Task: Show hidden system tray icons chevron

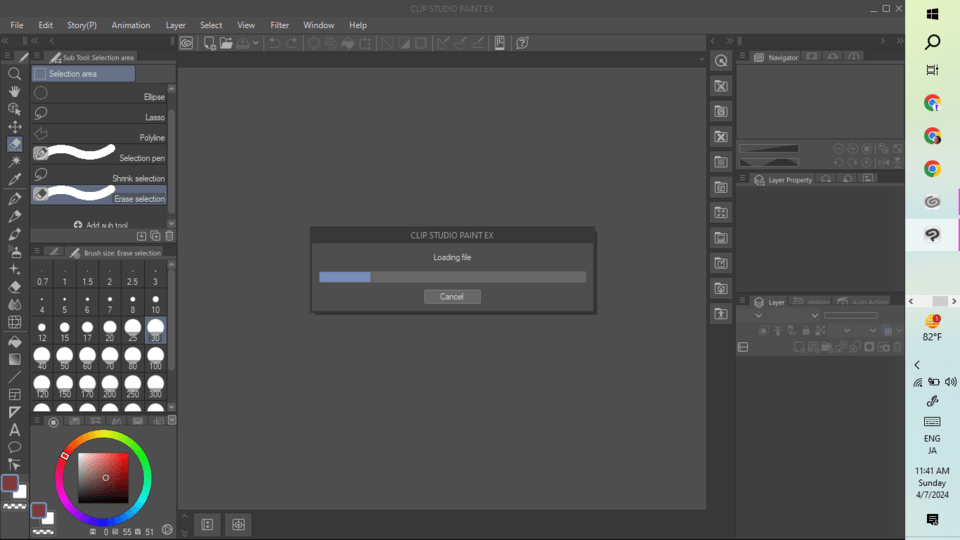Action: point(917,365)
